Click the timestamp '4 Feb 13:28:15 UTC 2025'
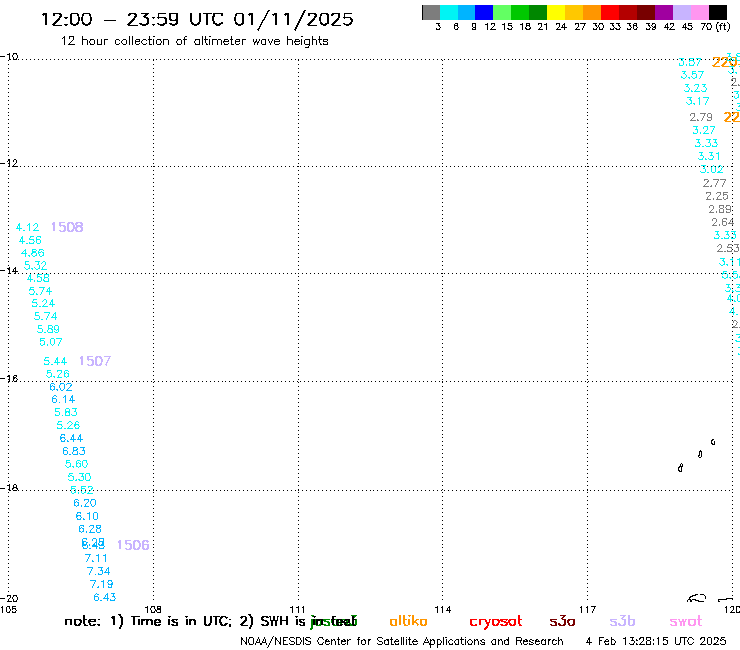 pyautogui.click(x=656, y=641)
